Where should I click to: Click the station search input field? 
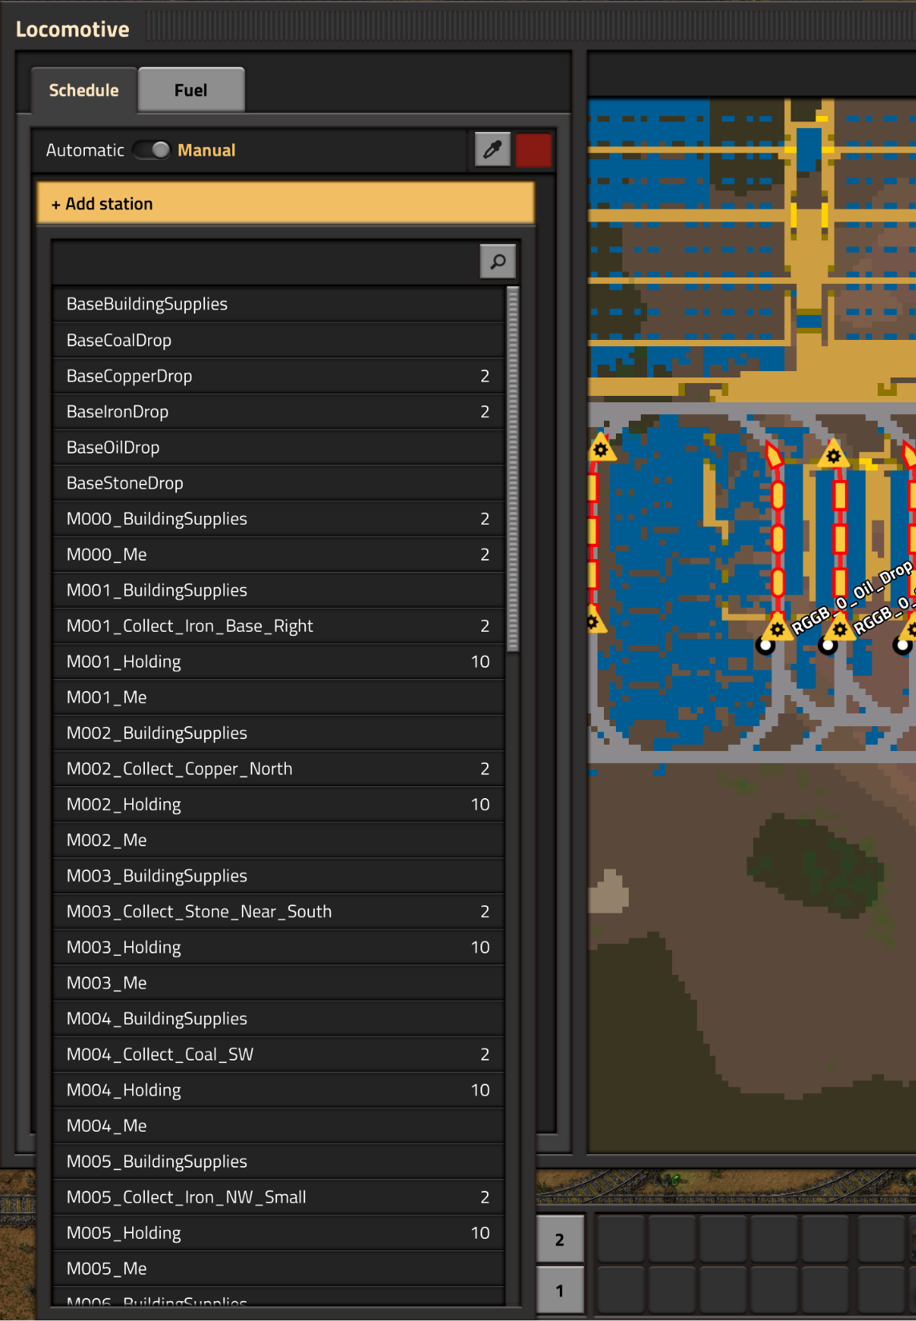pos(265,262)
